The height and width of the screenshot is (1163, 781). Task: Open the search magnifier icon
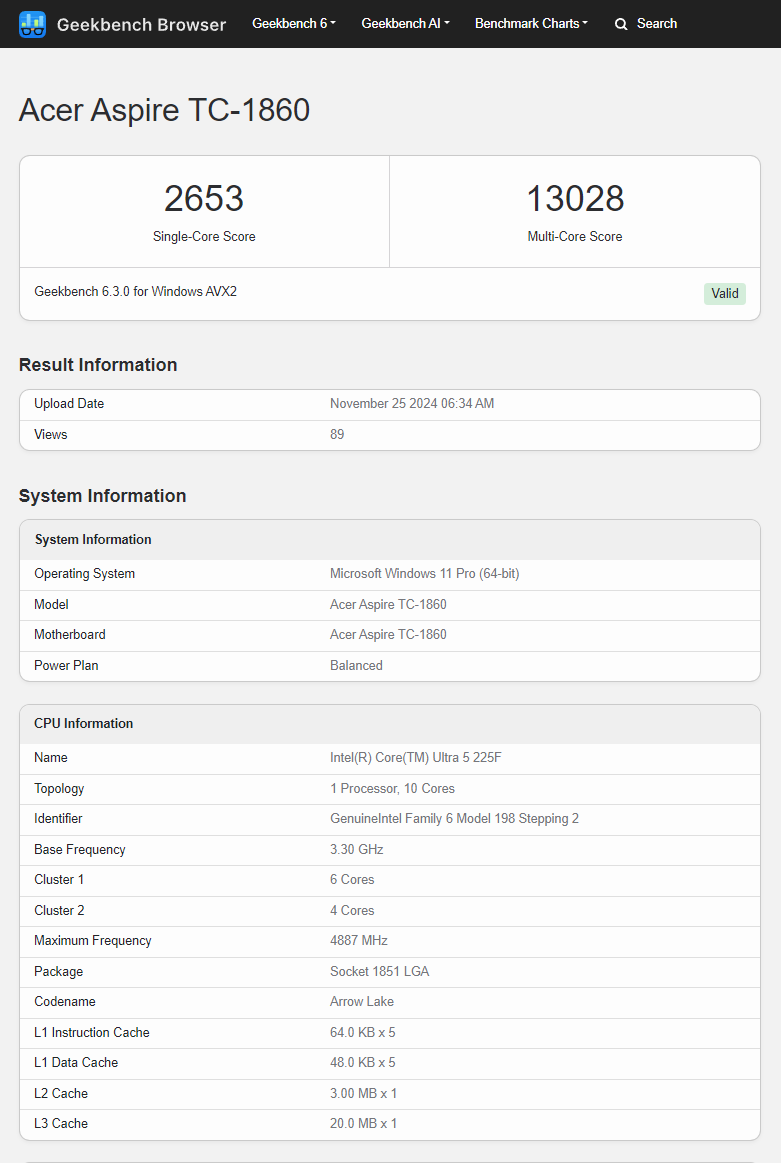(621, 23)
